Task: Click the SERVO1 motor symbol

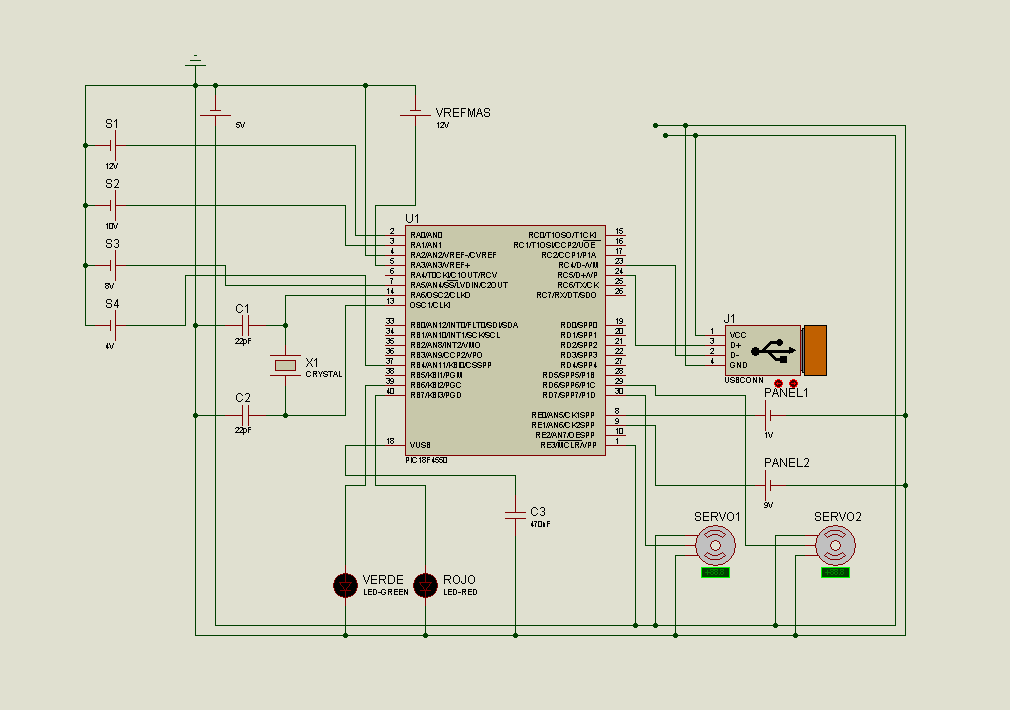Action: pyautogui.click(x=715, y=545)
